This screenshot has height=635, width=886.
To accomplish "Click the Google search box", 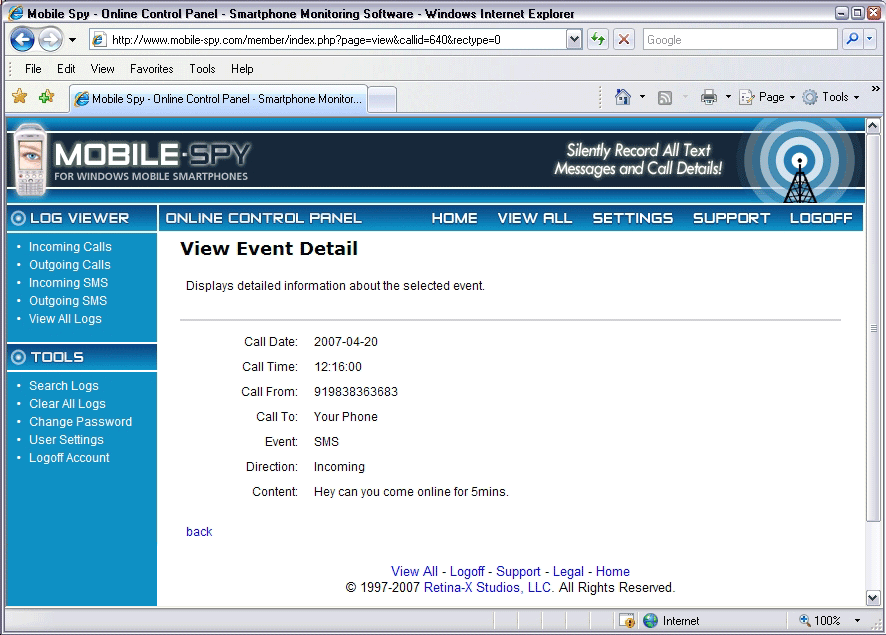I will point(740,40).
